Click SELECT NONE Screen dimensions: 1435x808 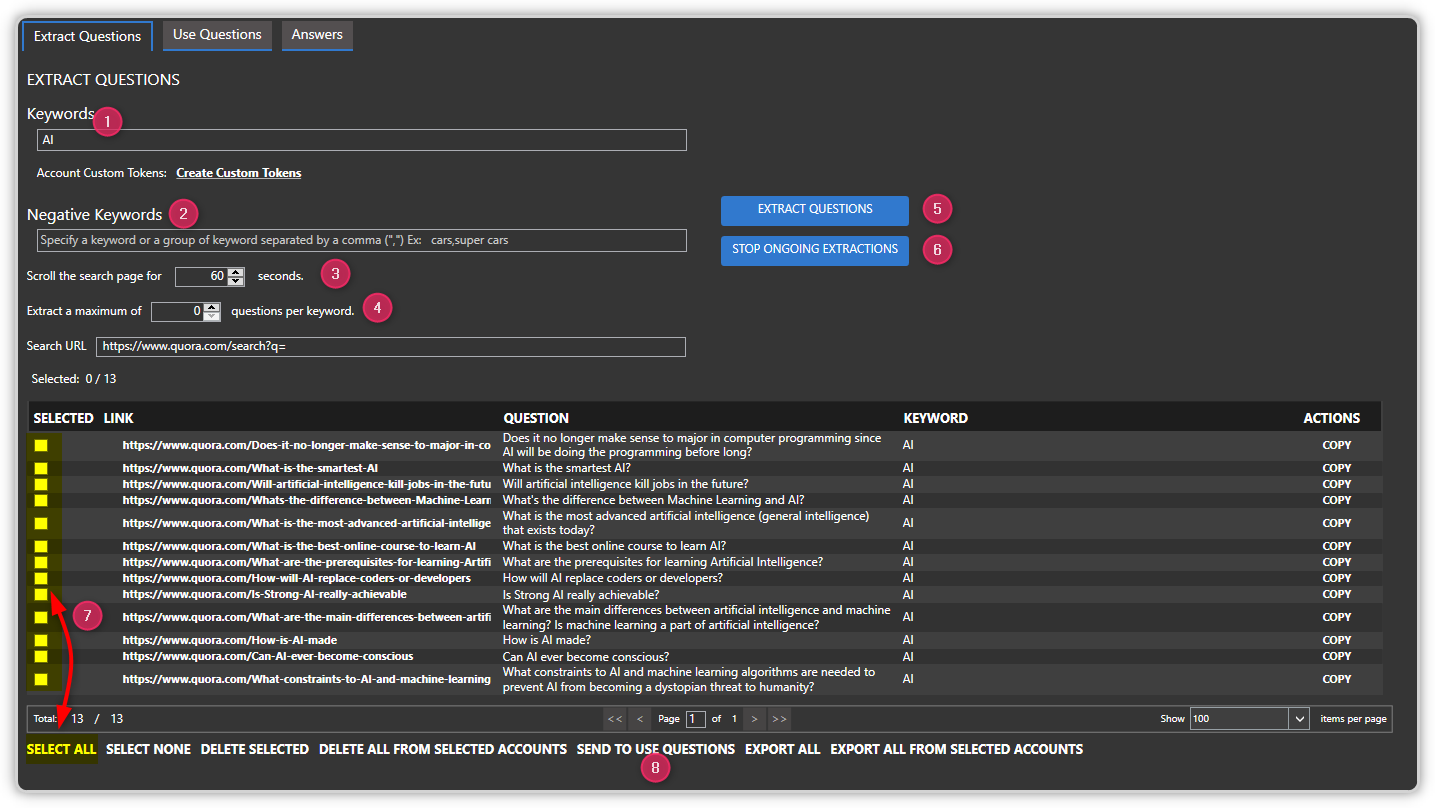click(148, 749)
